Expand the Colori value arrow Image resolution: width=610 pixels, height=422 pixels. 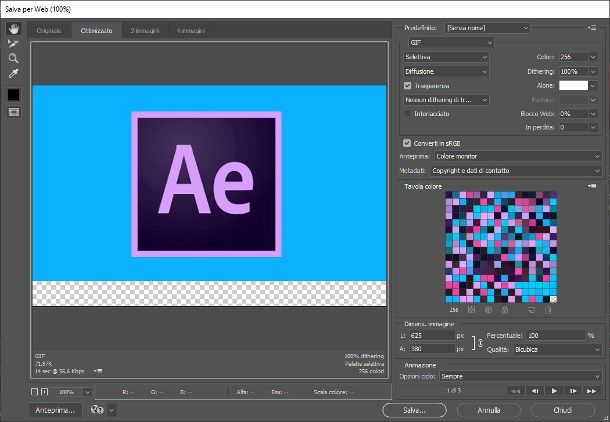[x=593, y=57]
